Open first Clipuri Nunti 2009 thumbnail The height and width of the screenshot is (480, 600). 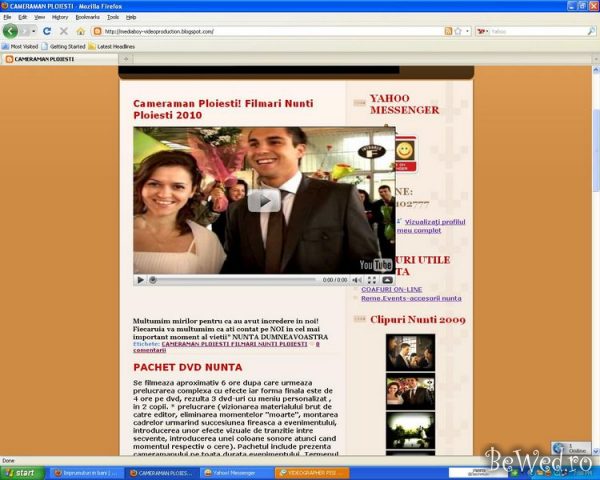[410, 353]
